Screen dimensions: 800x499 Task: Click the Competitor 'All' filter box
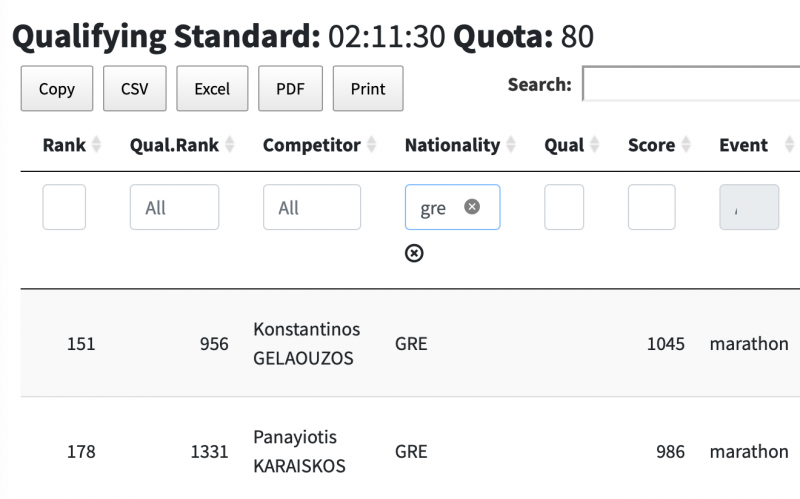(x=312, y=208)
